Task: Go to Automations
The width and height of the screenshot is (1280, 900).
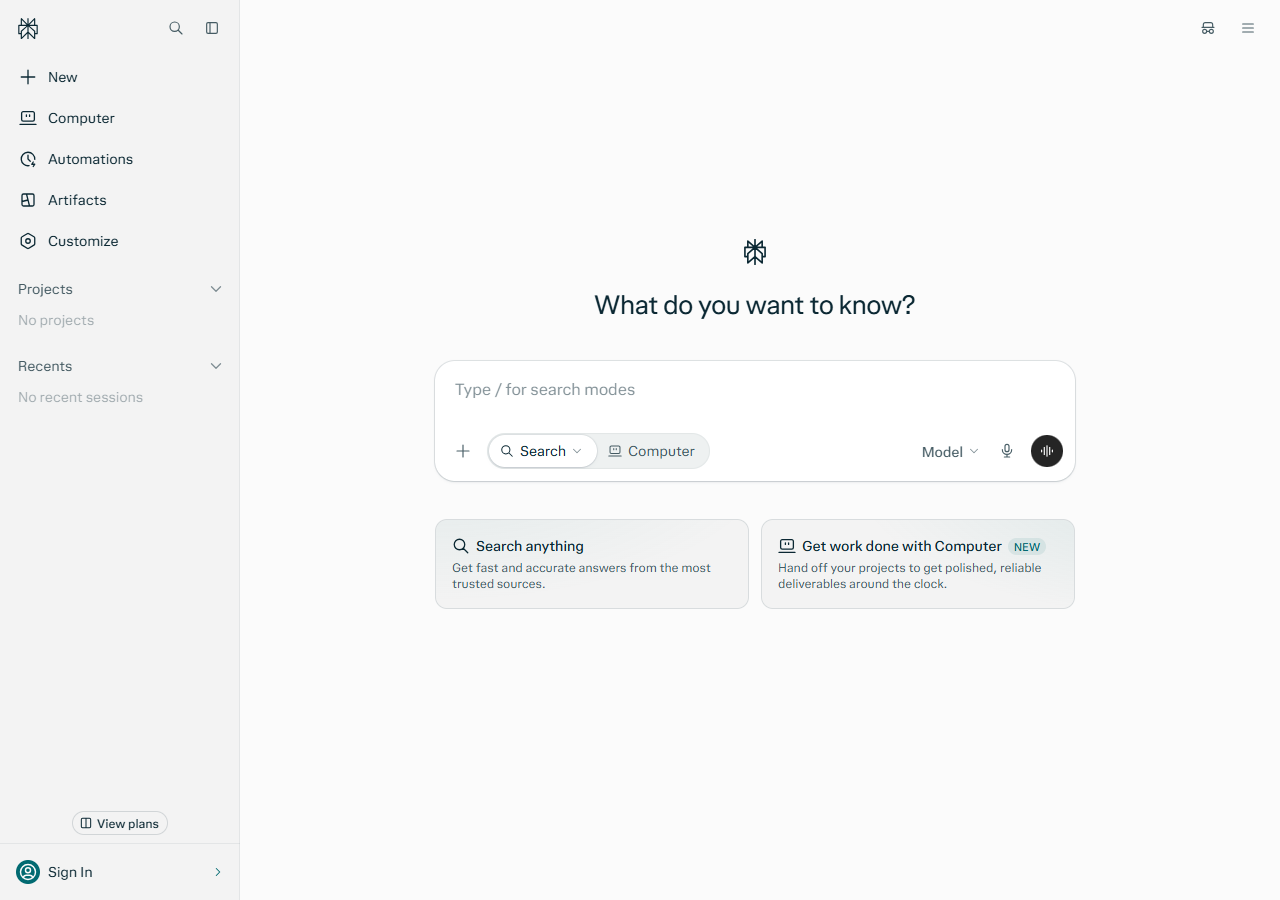Action: click(120, 159)
